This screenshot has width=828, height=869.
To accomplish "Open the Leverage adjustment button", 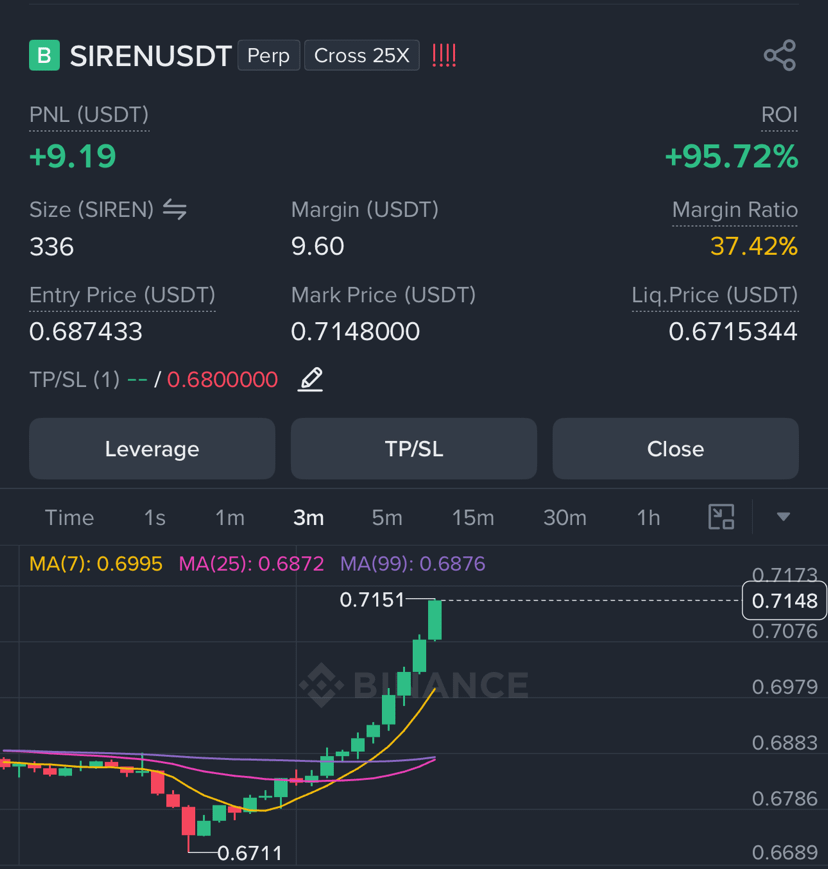I will (x=152, y=449).
